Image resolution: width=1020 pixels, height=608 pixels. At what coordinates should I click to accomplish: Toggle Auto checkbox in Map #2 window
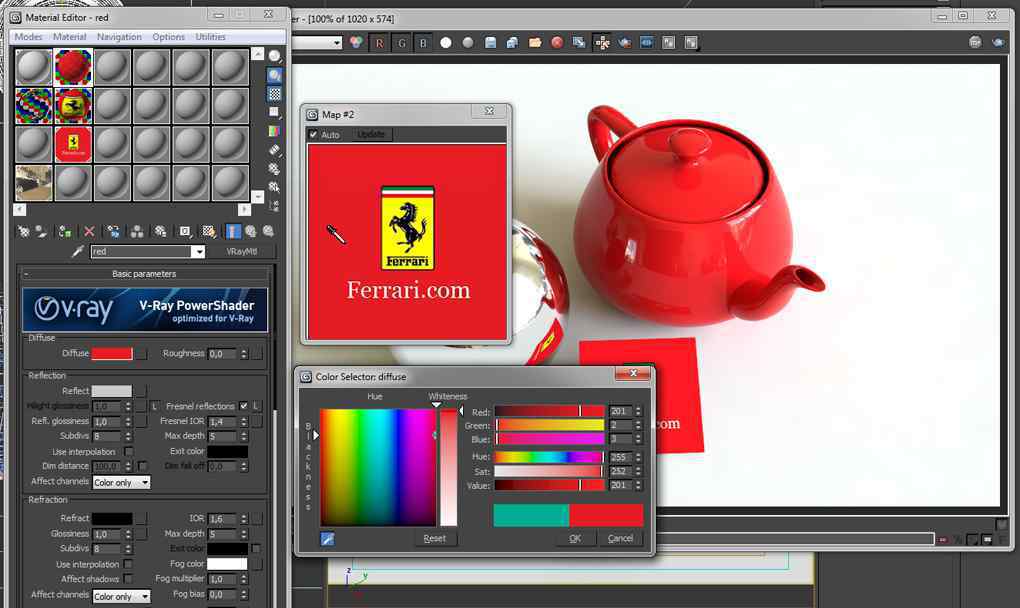click(314, 135)
